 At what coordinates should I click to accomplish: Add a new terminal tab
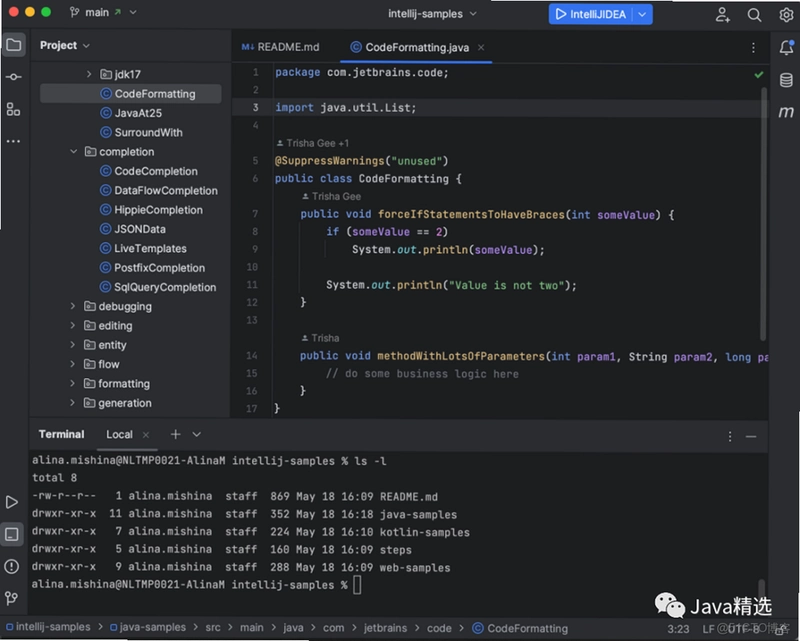coord(175,434)
